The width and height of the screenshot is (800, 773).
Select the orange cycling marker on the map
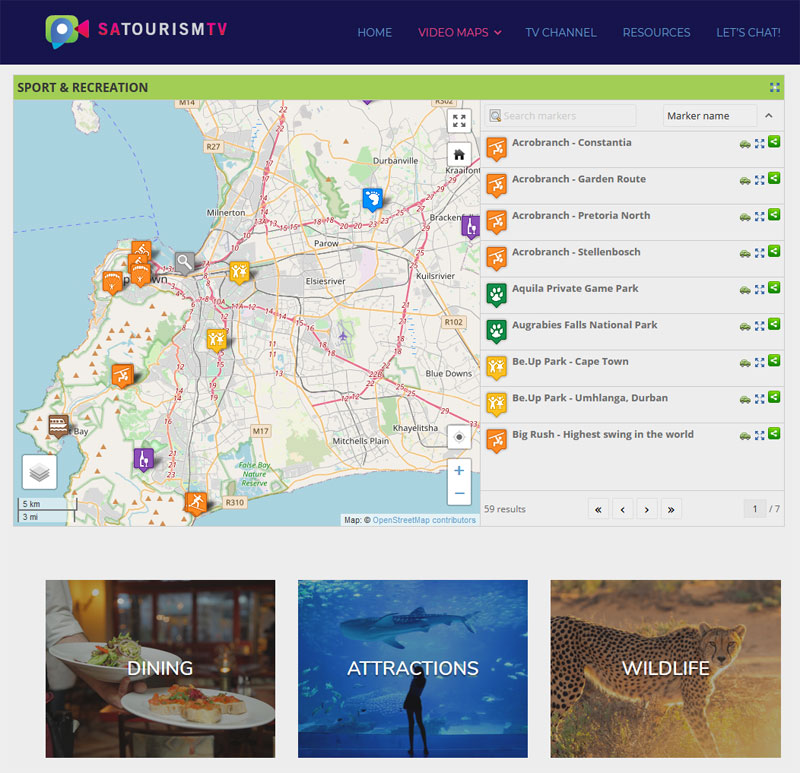pos(141,250)
